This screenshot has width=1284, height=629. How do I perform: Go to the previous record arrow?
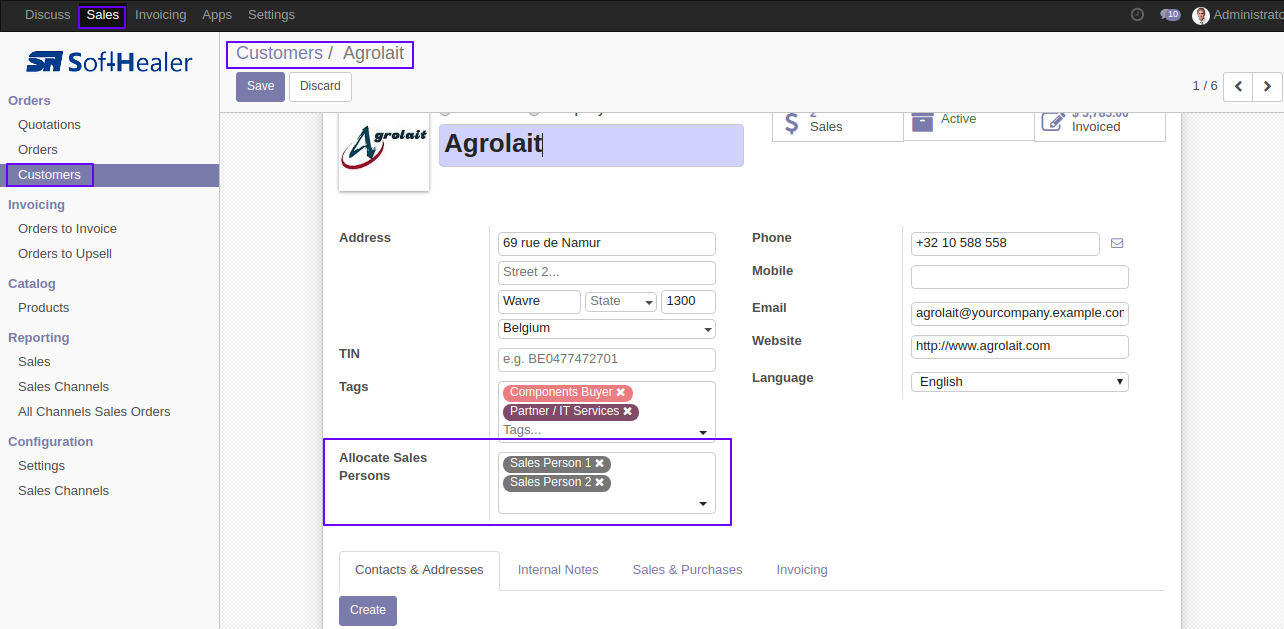pyautogui.click(x=1238, y=86)
